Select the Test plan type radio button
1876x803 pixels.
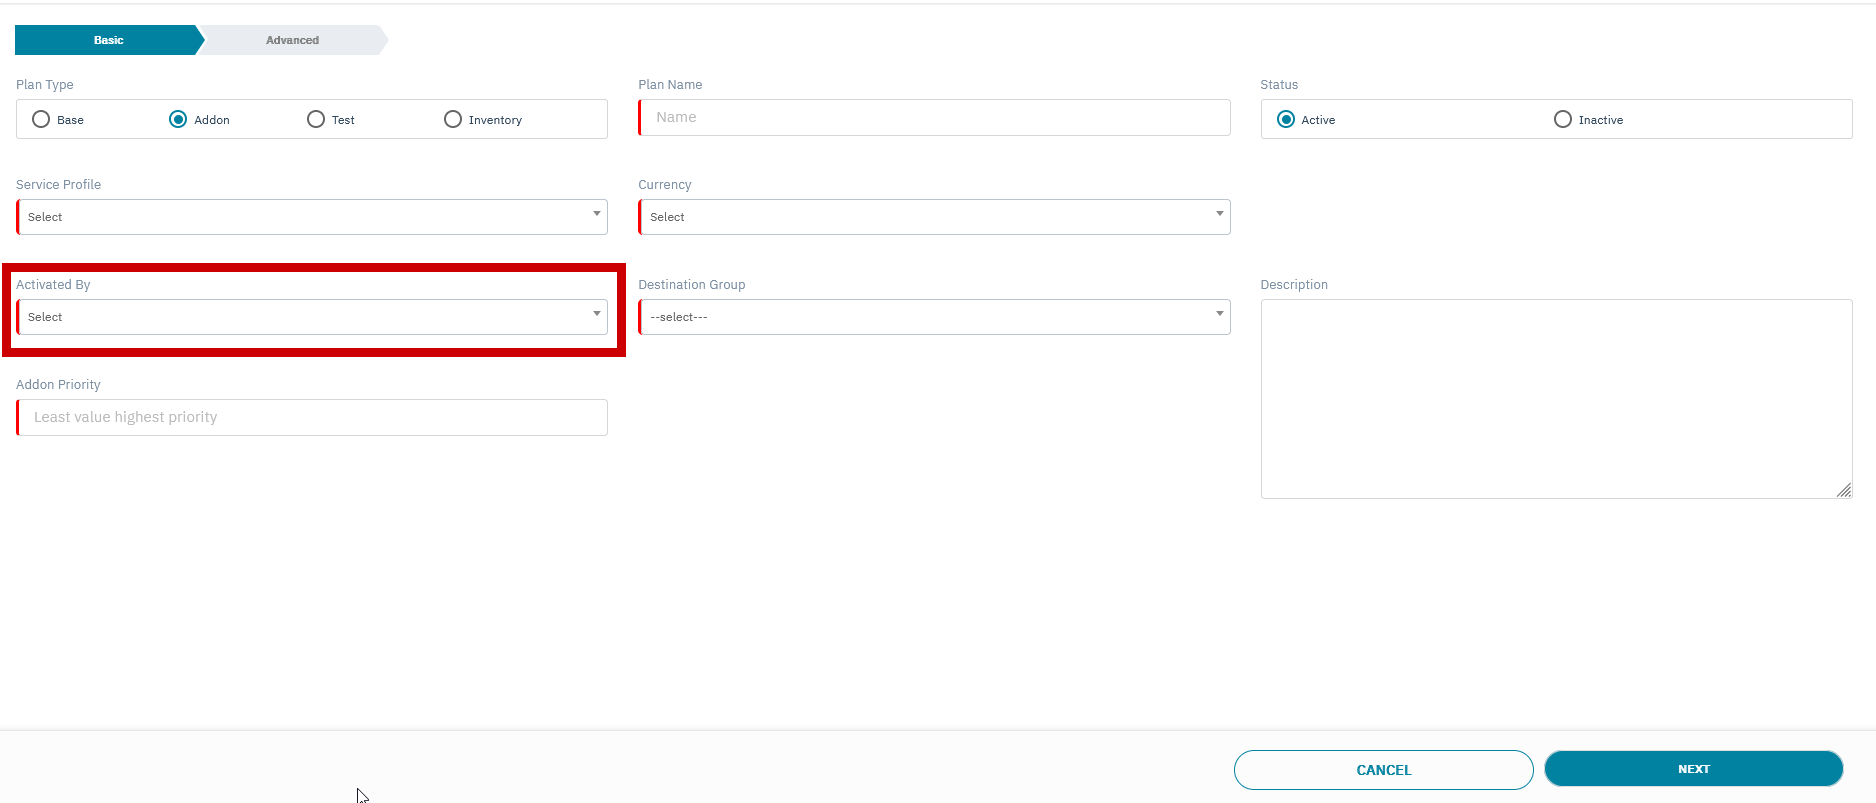point(316,119)
